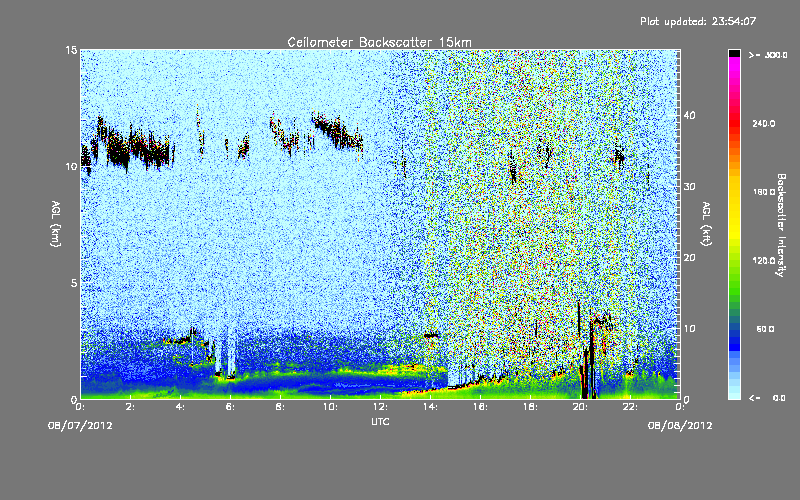This screenshot has width=800, height=500.
Task: Click the '60.0' colorbar tick label
Action: [x=765, y=329]
